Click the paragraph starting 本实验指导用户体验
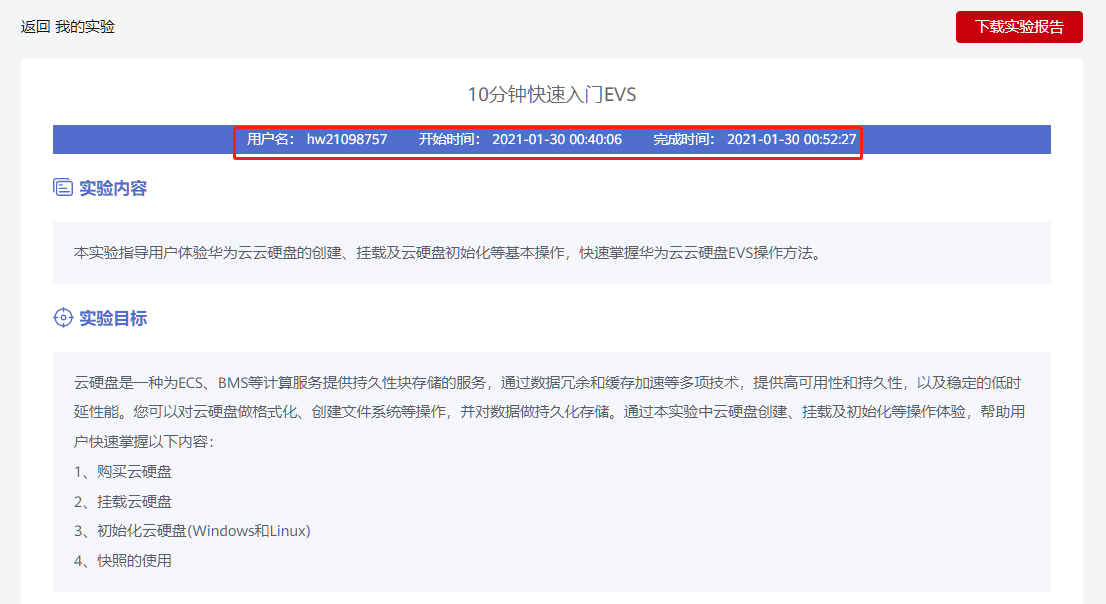This screenshot has height=604, width=1106. pos(449,253)
